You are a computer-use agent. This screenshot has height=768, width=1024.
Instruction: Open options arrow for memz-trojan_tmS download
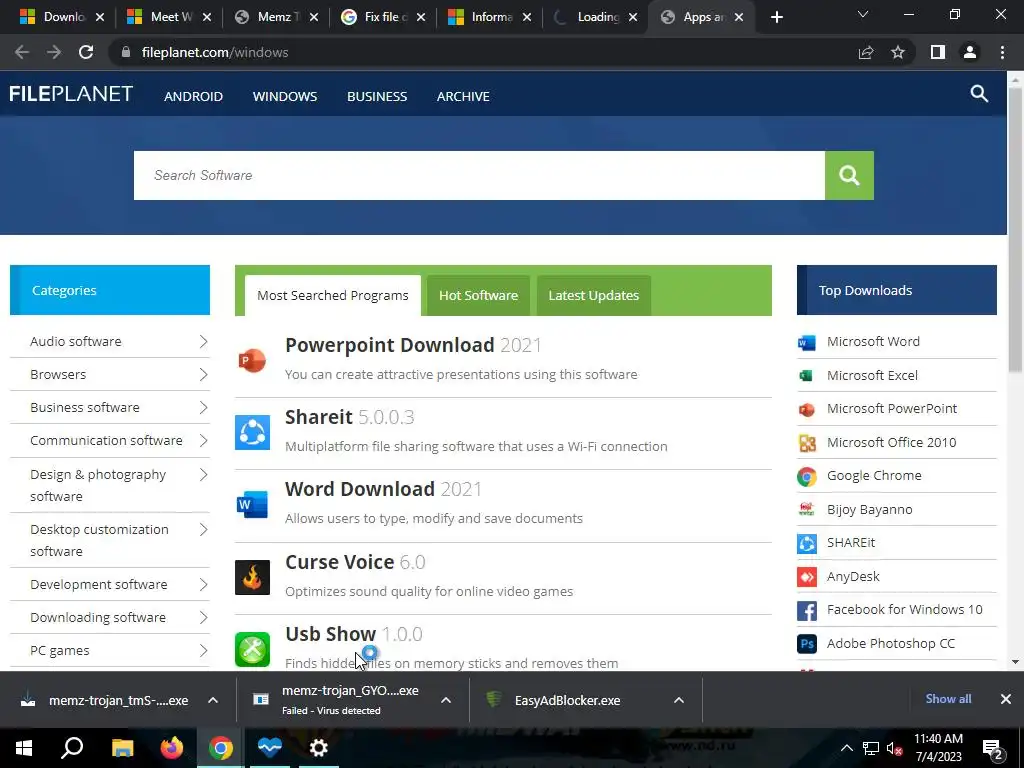(213, 700)
